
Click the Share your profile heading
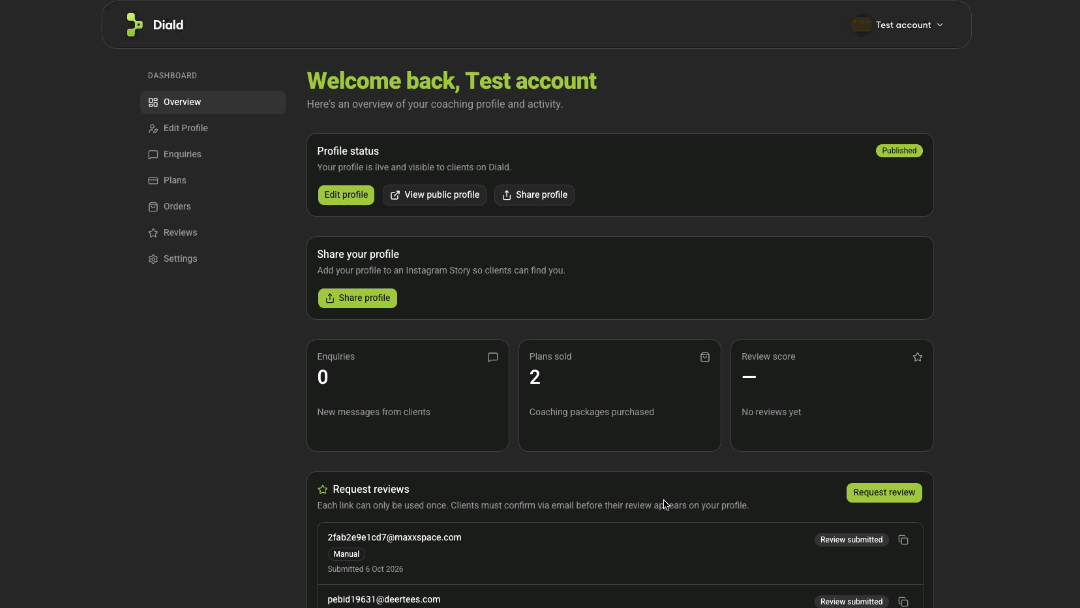pos(358,255)
